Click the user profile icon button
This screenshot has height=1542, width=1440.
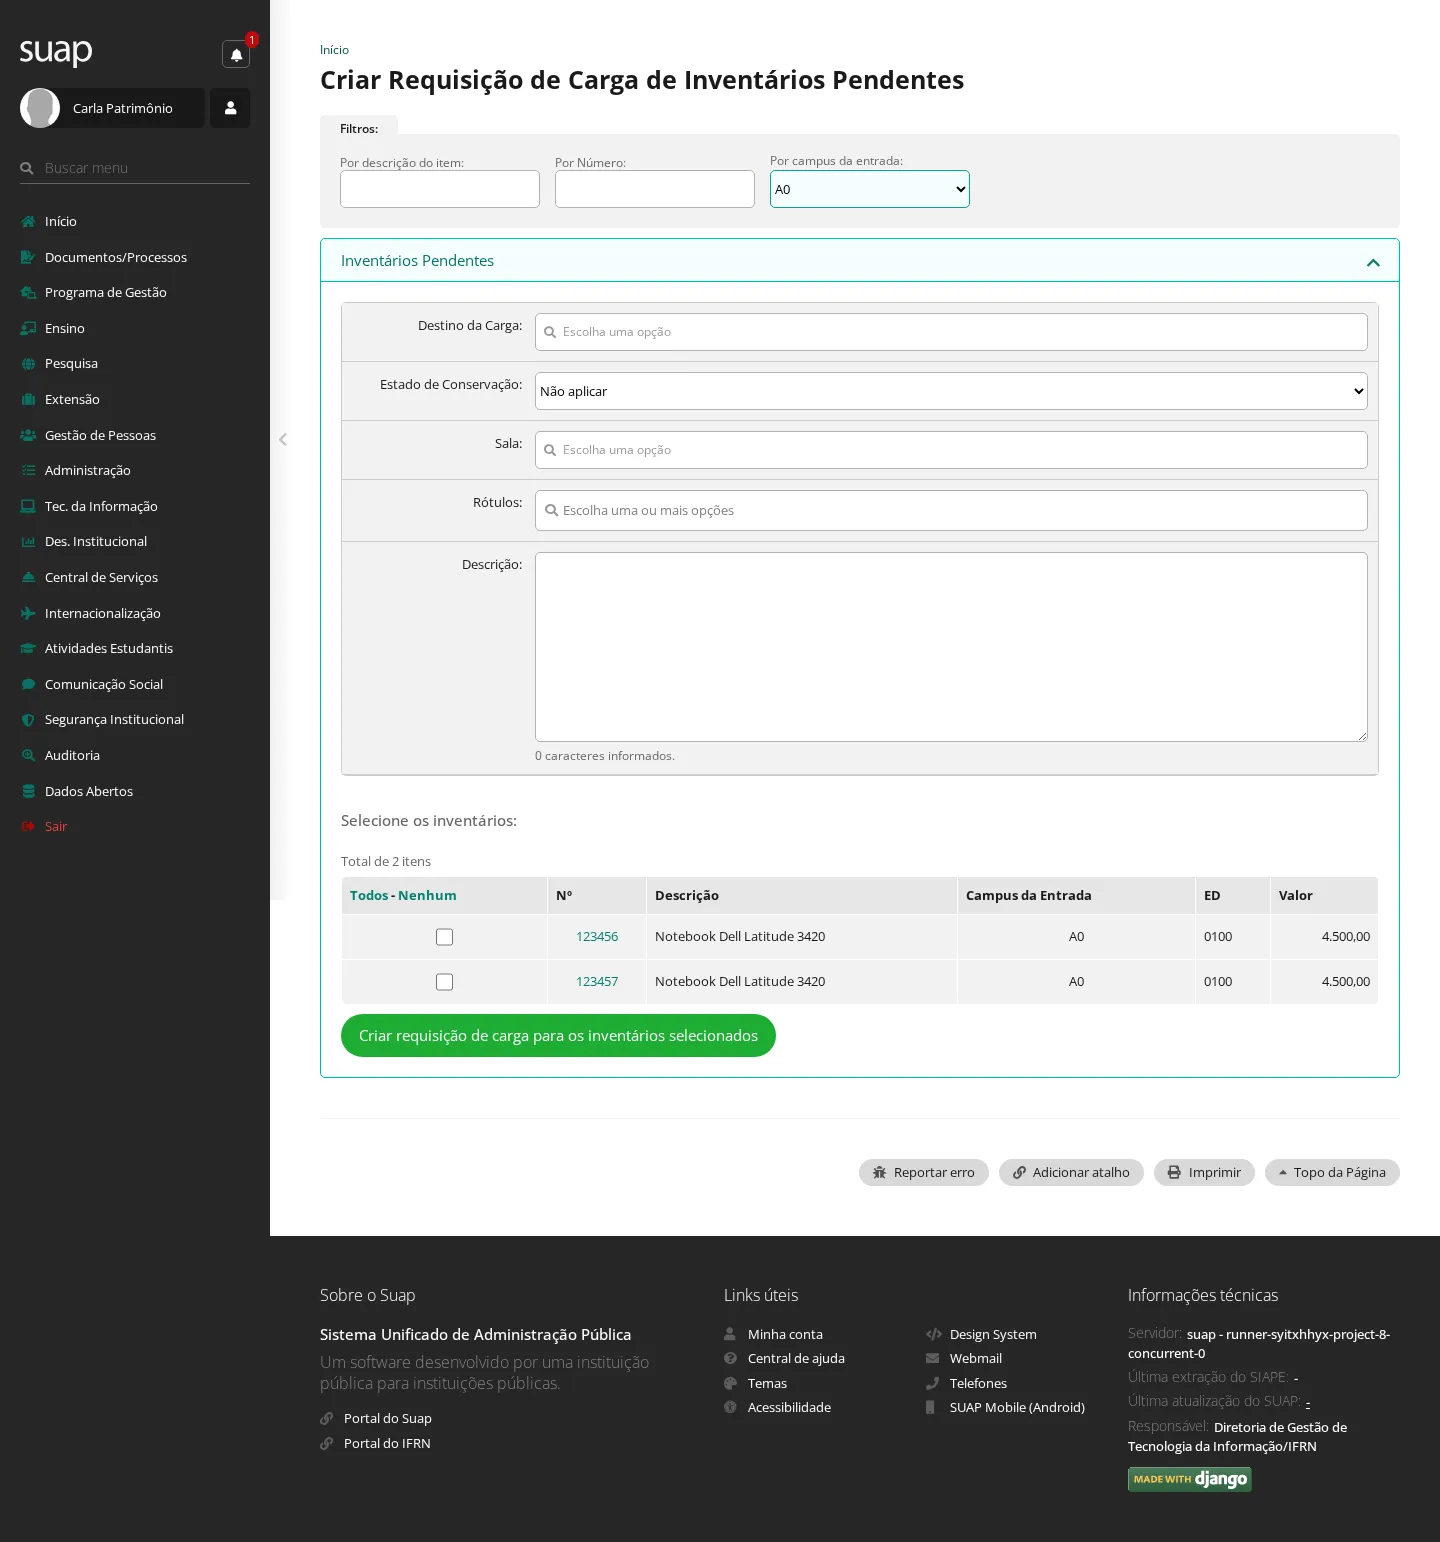pos(230,108)
